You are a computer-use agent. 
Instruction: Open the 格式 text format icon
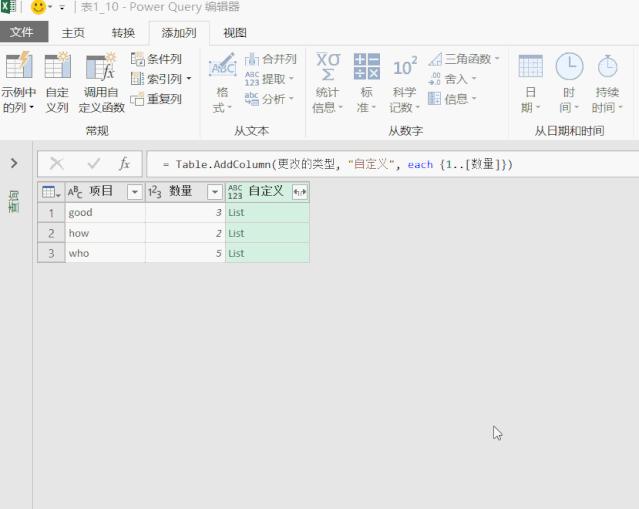tap(222, 65)
